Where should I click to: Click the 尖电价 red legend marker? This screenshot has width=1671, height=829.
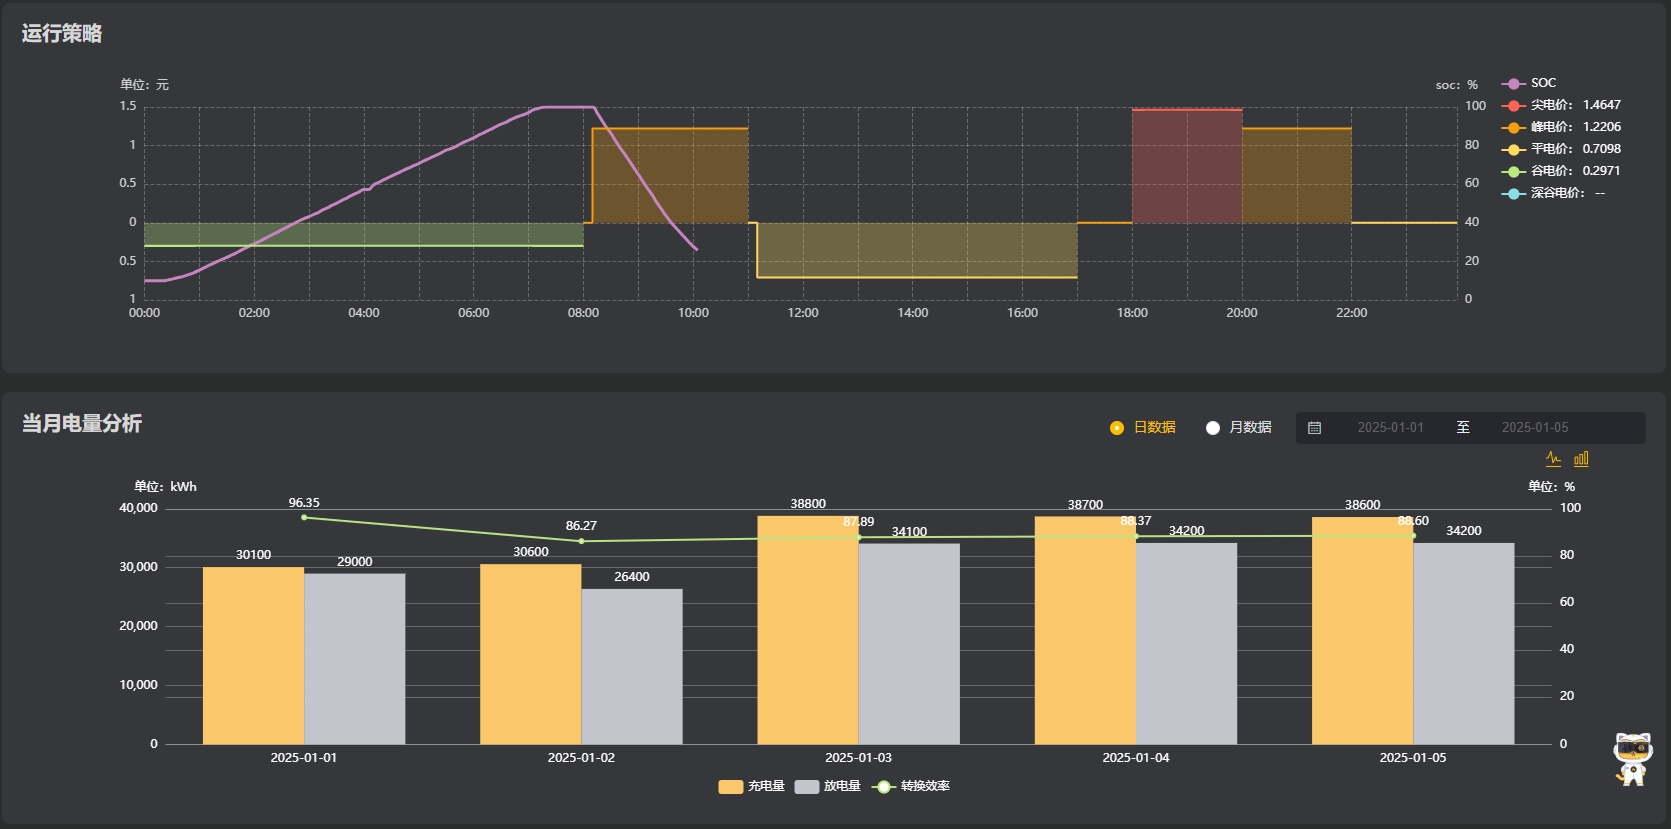(x=1514, y=106)
